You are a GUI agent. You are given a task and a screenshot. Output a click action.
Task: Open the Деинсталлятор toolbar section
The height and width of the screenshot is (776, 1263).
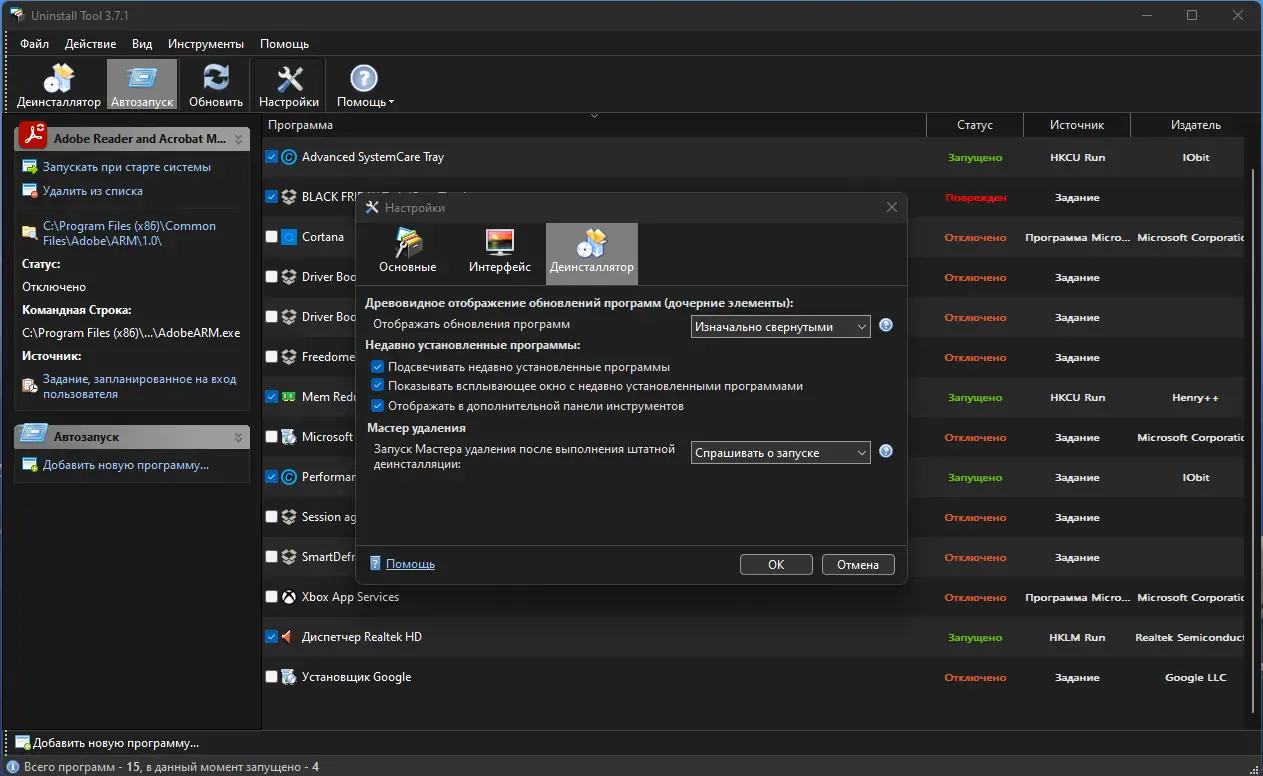click(59, 85)
